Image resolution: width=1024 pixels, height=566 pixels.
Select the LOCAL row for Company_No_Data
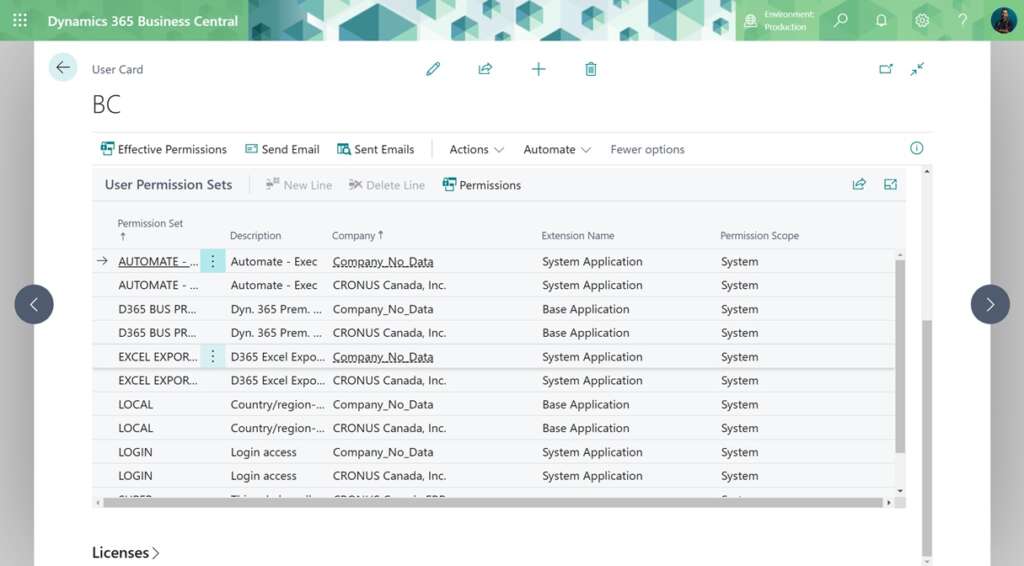tap(494, 404)
